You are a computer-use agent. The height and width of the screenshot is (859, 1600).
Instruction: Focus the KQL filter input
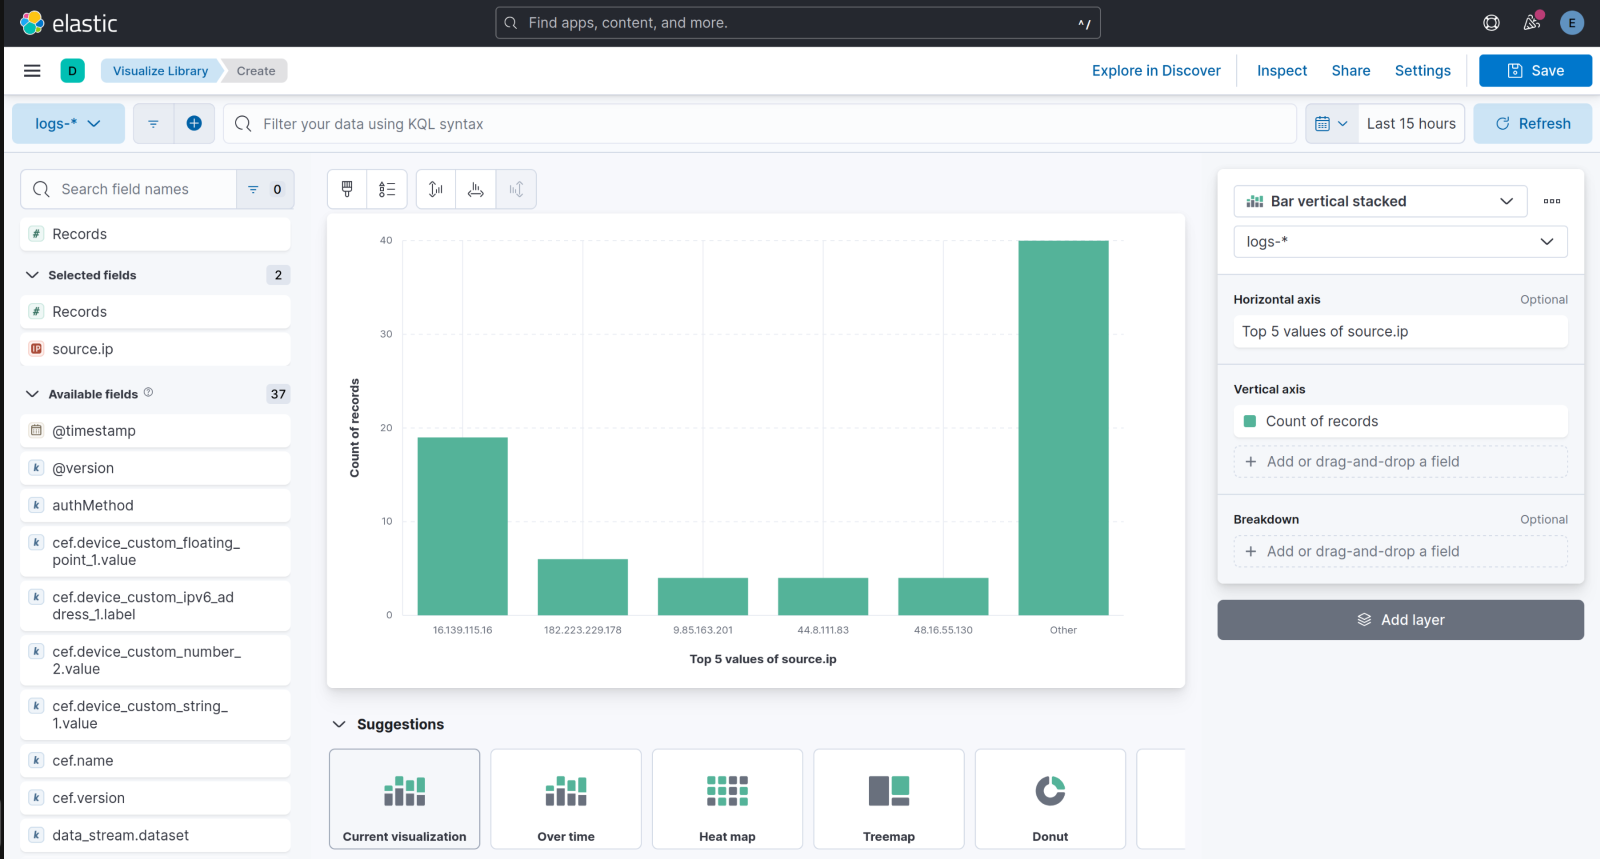pyautogui.click(x=760, y=124)
